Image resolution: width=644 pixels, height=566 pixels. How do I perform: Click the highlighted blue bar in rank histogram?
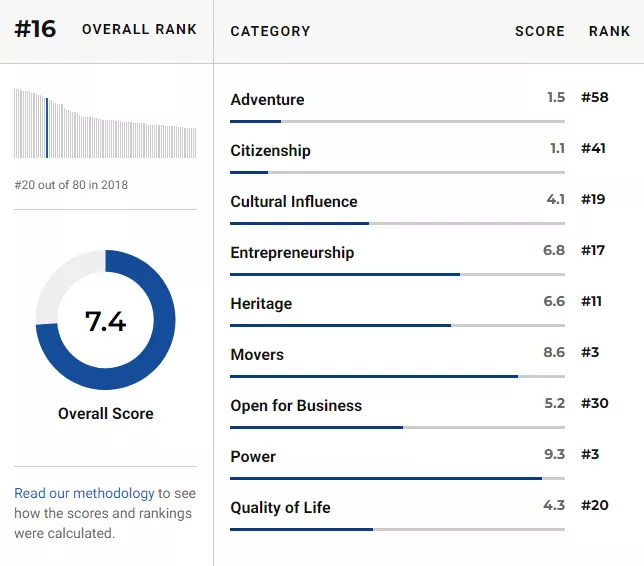pyautogui.click(x=46, y=128)
